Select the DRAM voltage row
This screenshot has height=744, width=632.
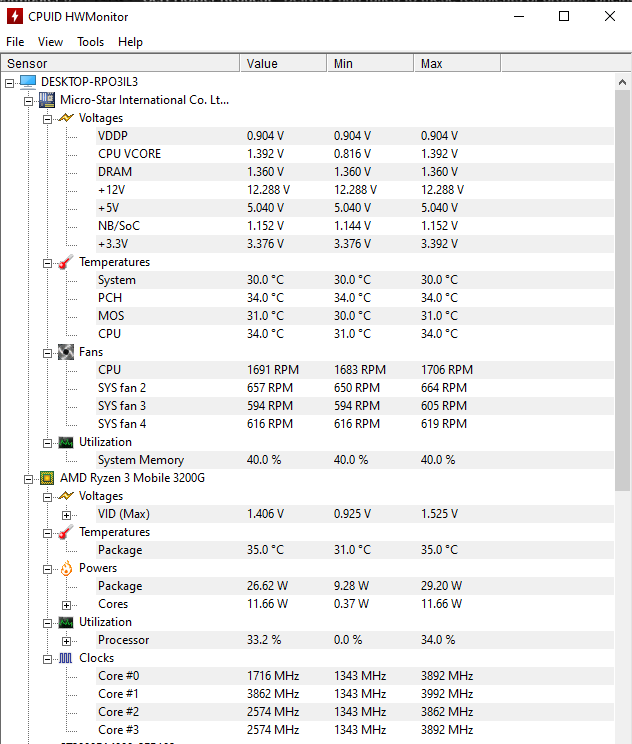(x=355, y=172)
